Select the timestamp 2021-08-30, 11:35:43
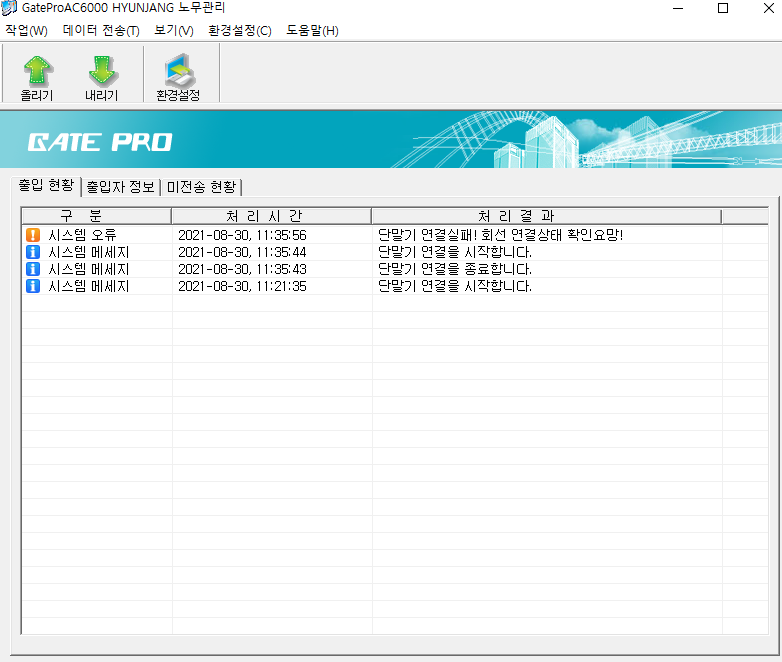 tap(242, 269)
